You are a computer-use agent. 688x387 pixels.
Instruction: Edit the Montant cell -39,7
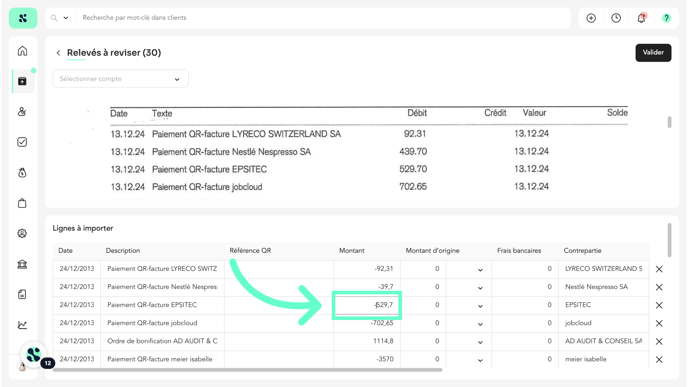[x=367, y=287]
